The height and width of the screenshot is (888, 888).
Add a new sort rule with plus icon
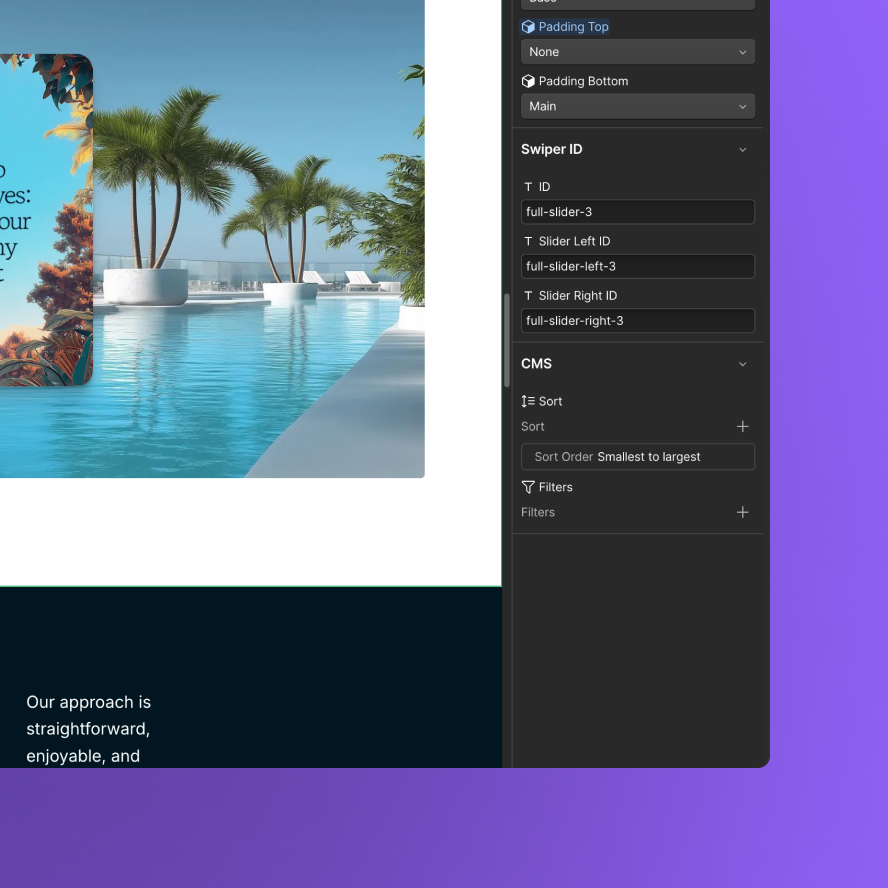click(742, 426)
